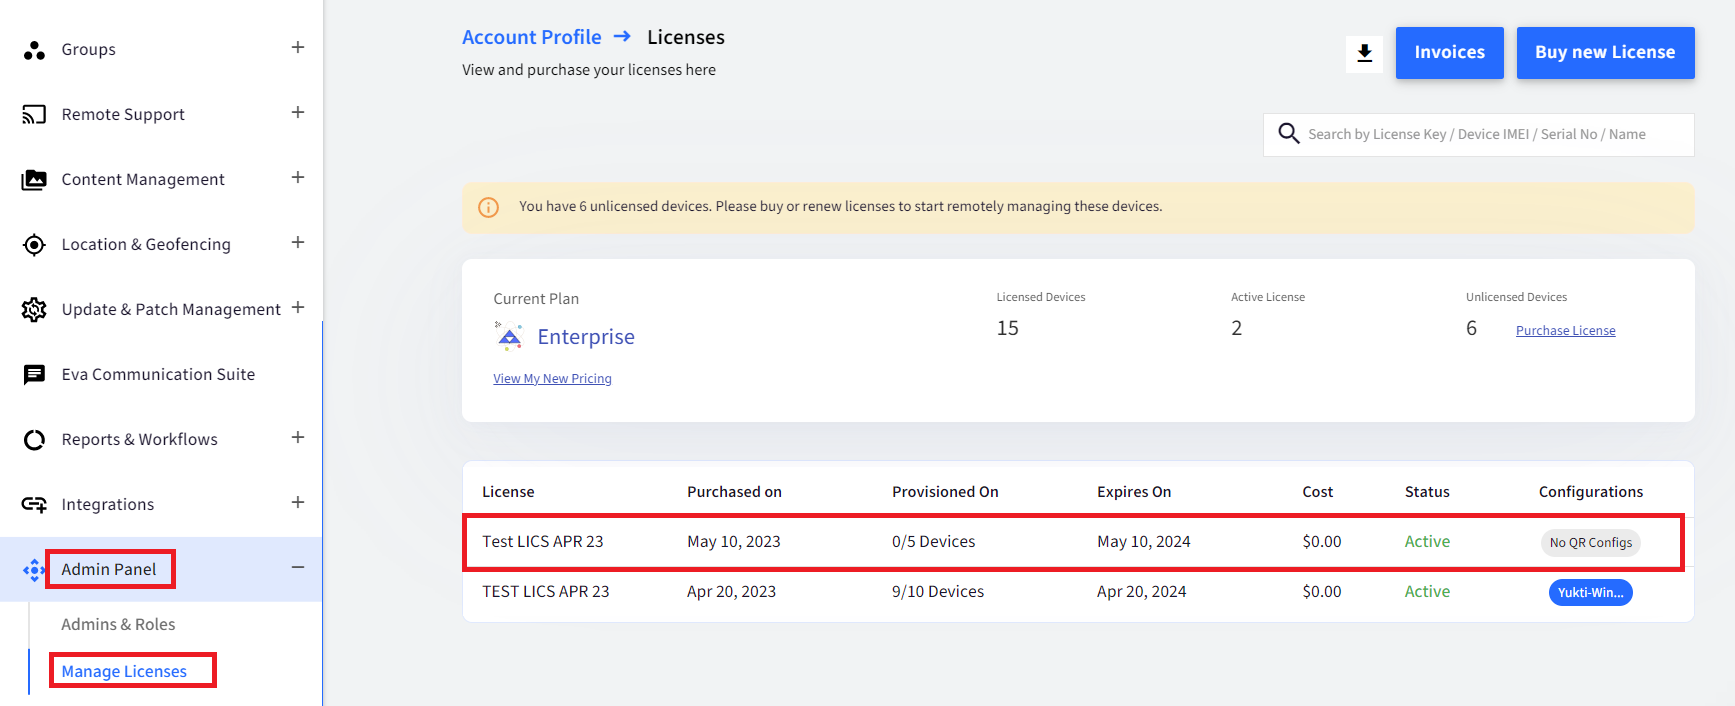This screenshot has width=1735, height=706.
Task: Click the Test LICS APR 23 license name
Action: (x=543, y=542)
